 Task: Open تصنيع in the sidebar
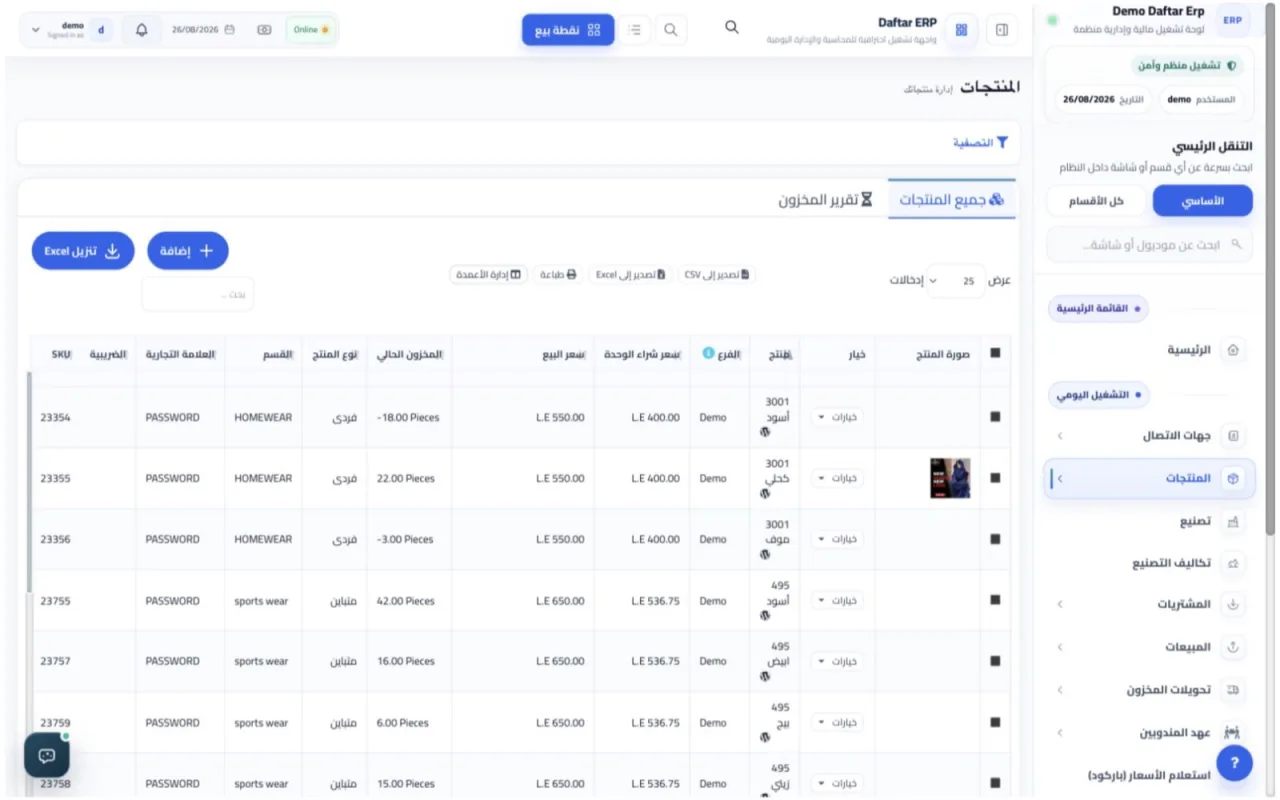pos(1149,522)
